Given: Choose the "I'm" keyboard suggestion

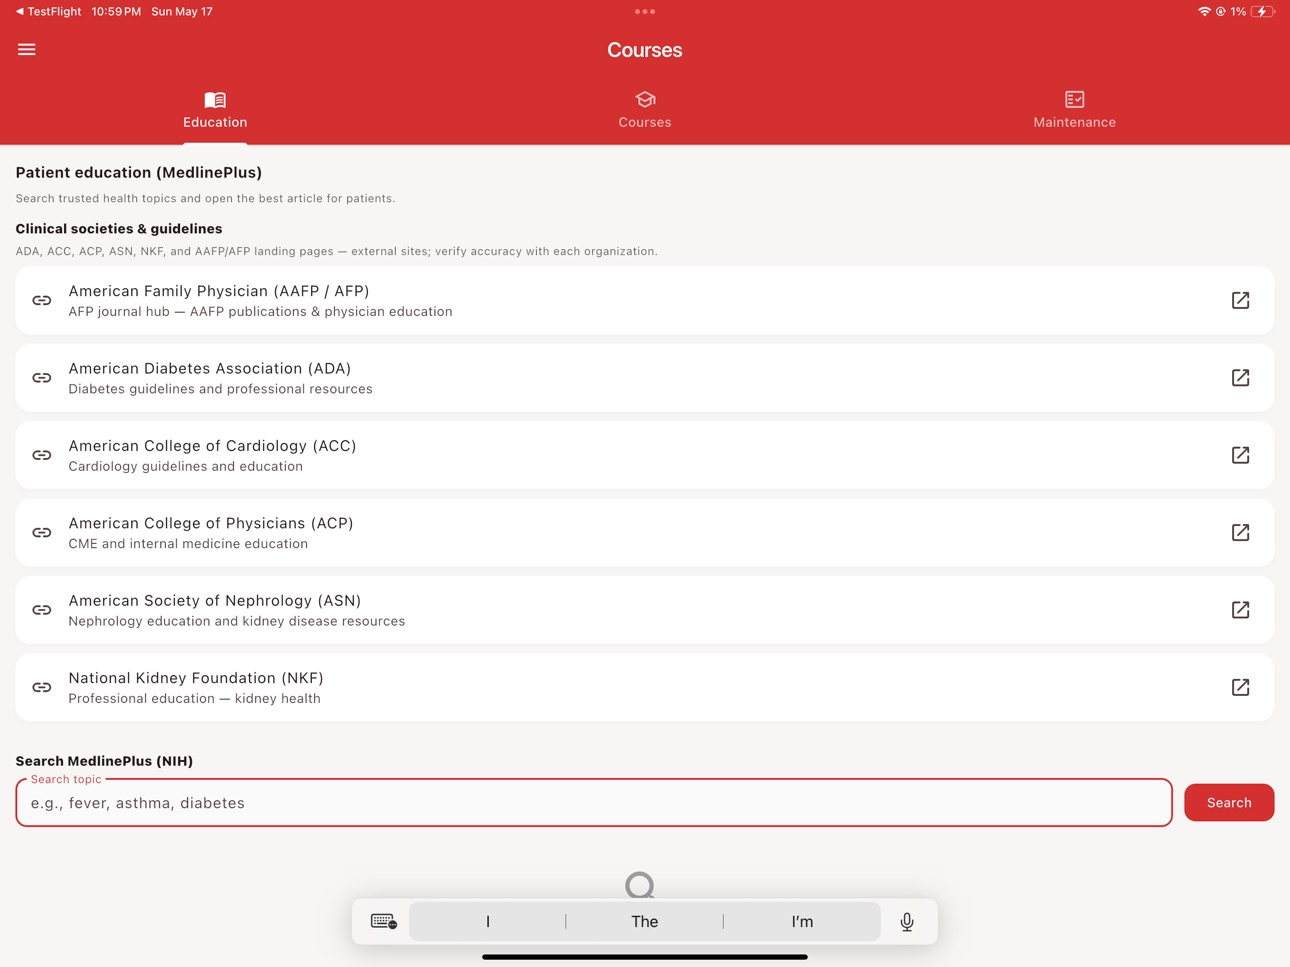Looking at the screenshot, I should click(x=802, y=921).
